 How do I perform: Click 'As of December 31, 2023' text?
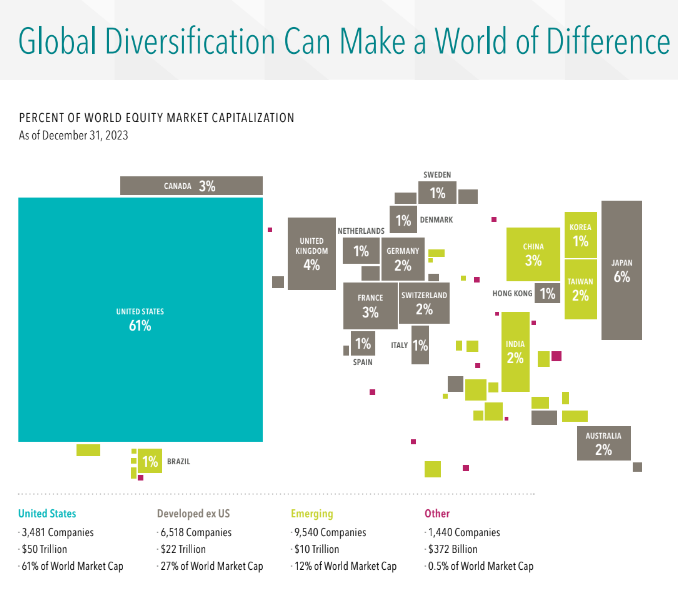(x=74, y=136)
